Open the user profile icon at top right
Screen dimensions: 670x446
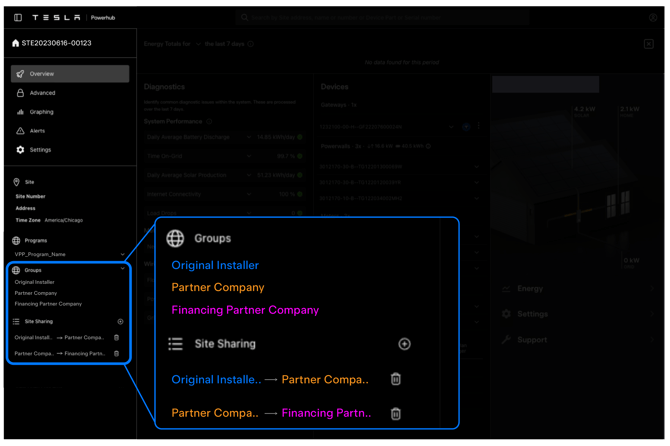652,17
